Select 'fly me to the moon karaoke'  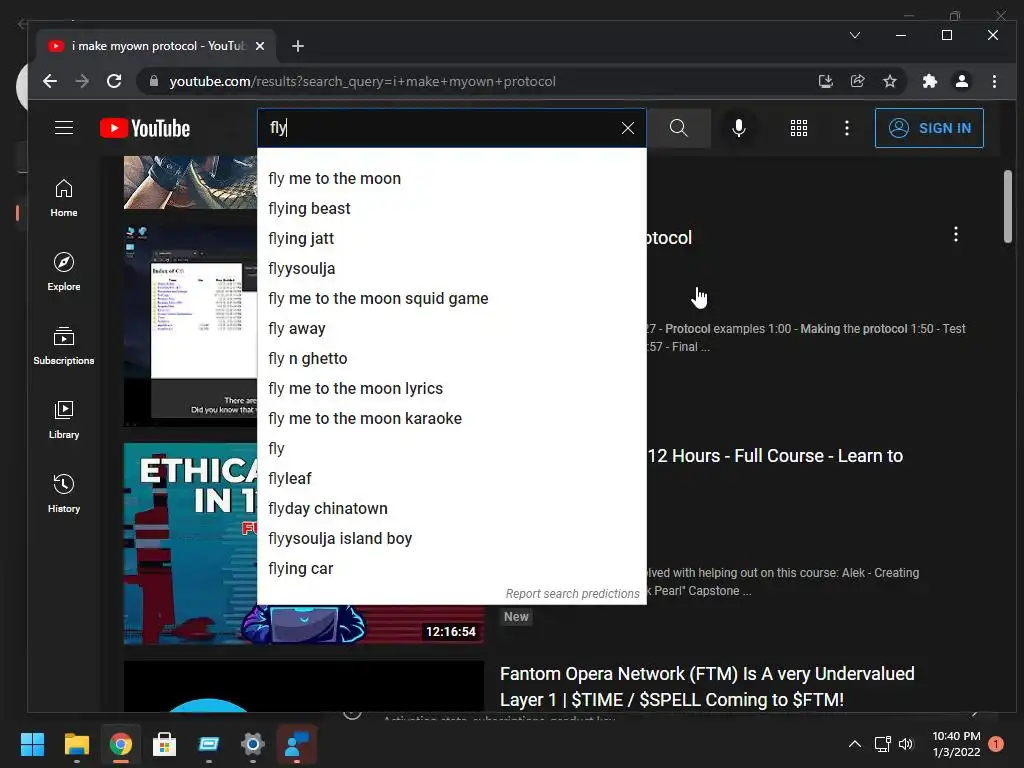[452, 419]
